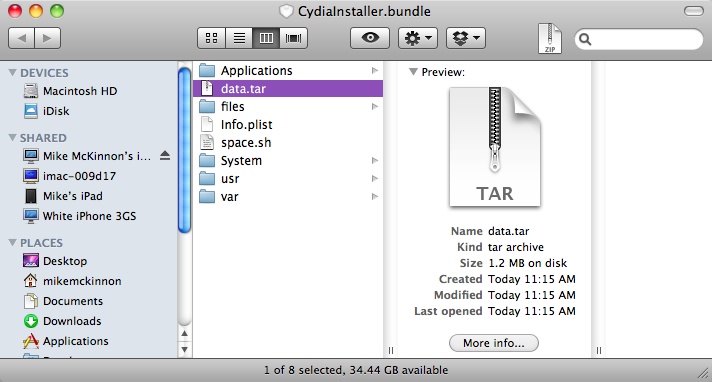Switch to list view

click(x=239, y=38)
